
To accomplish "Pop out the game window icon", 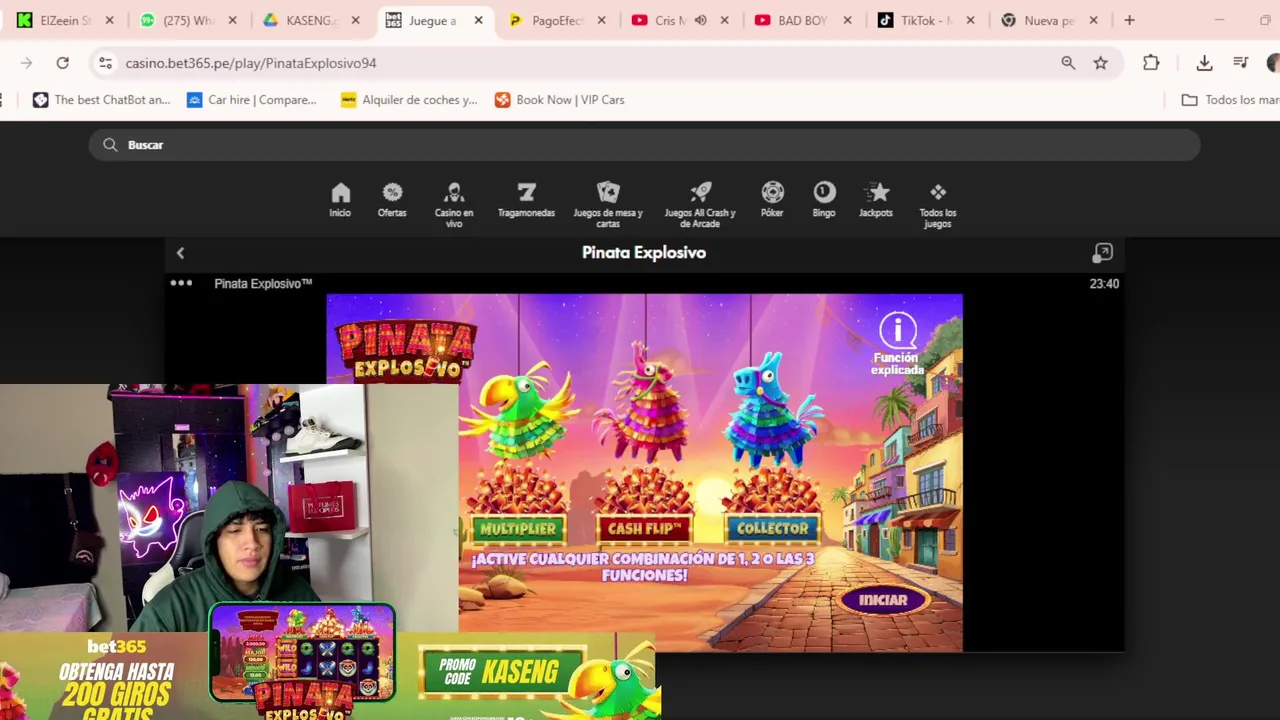I will tap(1102, 253).
